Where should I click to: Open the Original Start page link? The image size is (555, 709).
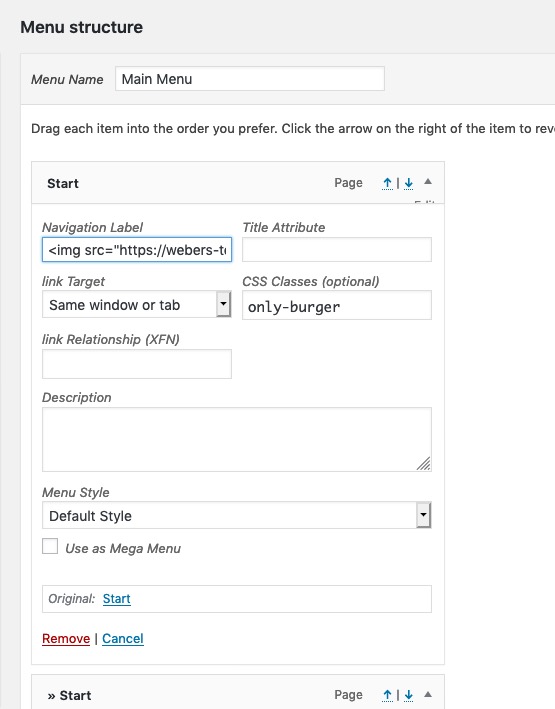pyautogui.click(x=117, y=599)
